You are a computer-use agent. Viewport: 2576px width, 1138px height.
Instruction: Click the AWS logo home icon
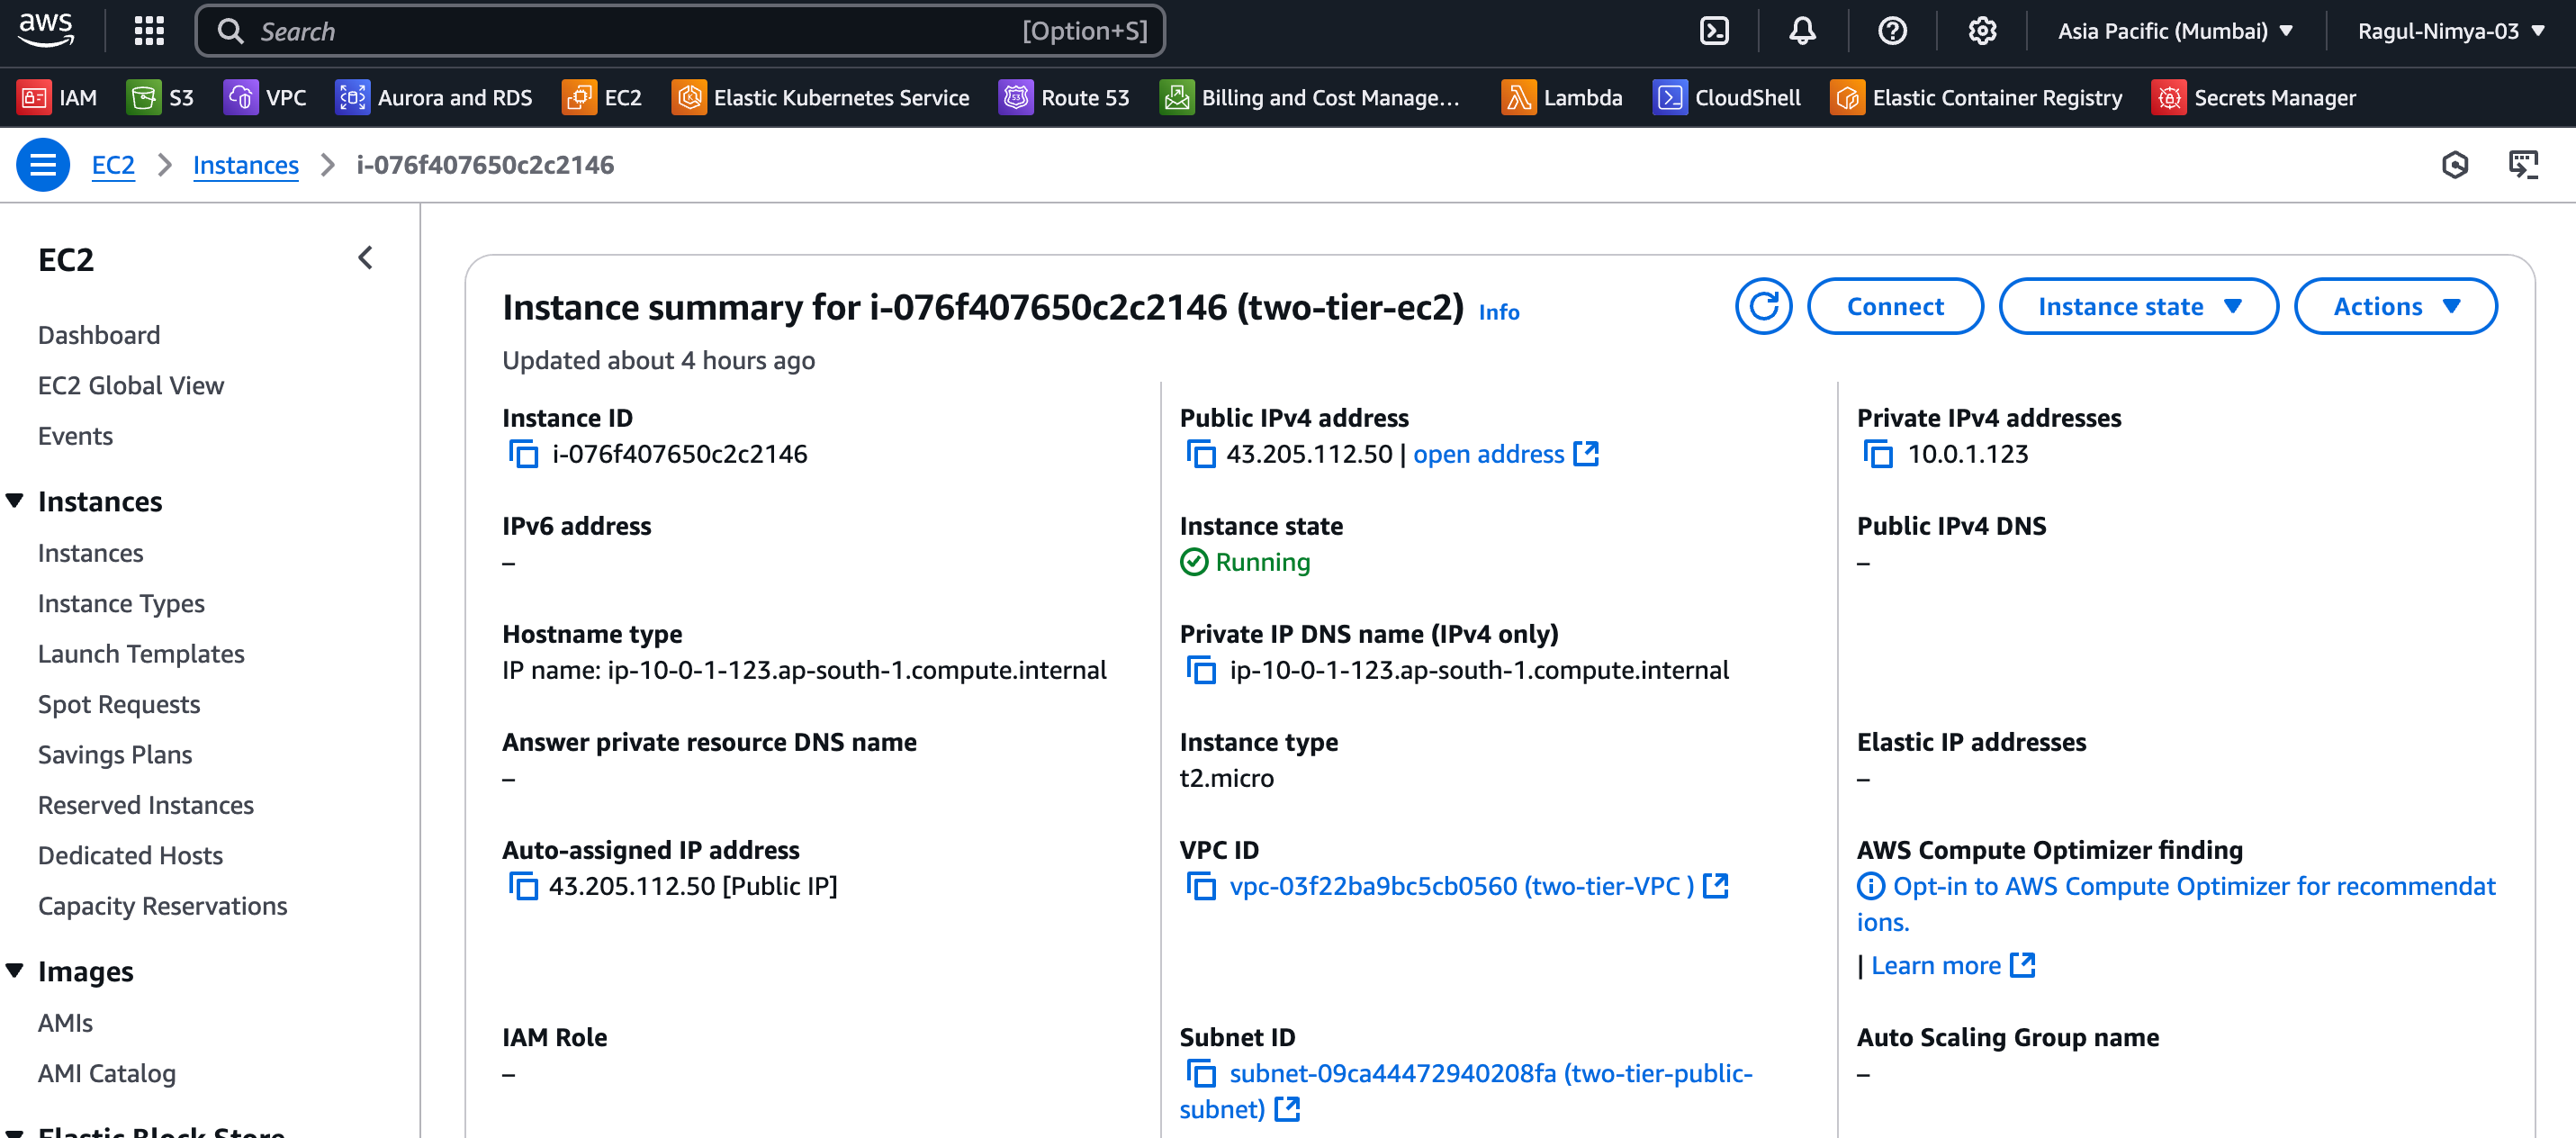[46, 30]
